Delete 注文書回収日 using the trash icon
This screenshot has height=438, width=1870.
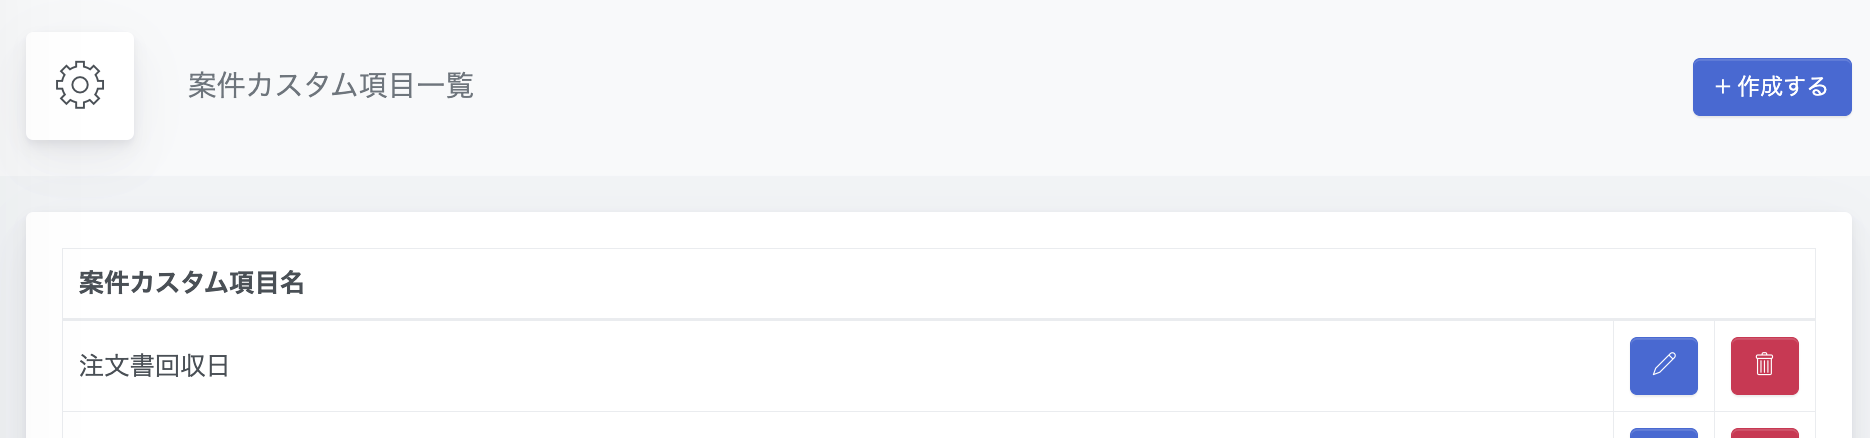[x=1765, y=364]
